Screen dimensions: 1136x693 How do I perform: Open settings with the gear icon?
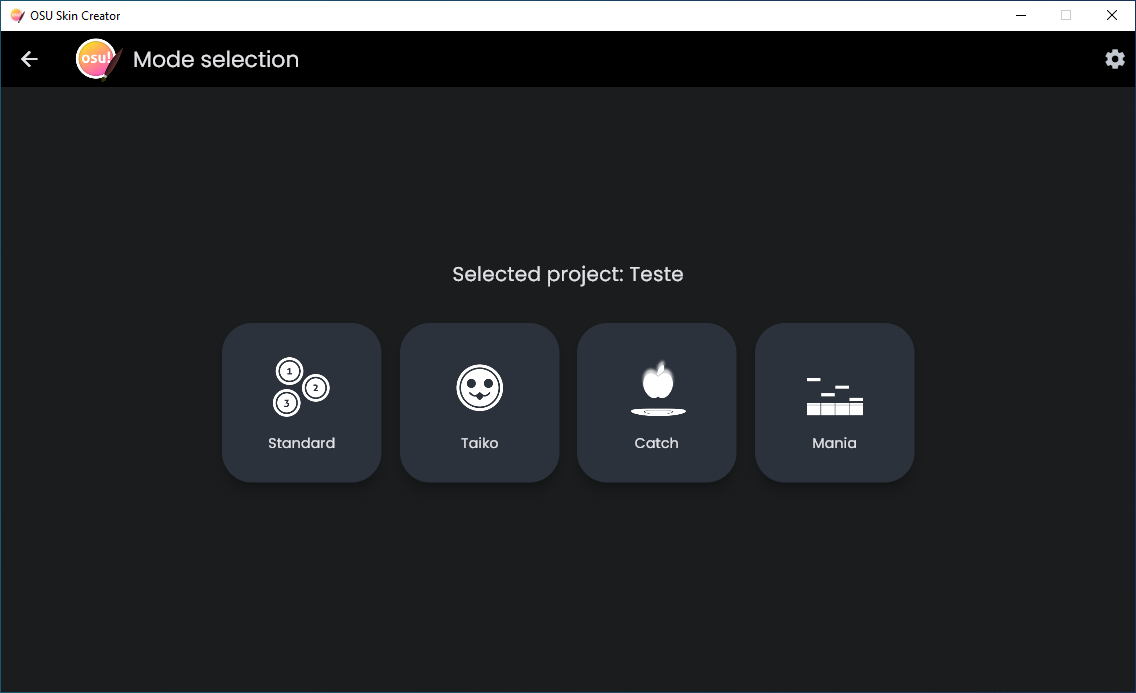1114,59
